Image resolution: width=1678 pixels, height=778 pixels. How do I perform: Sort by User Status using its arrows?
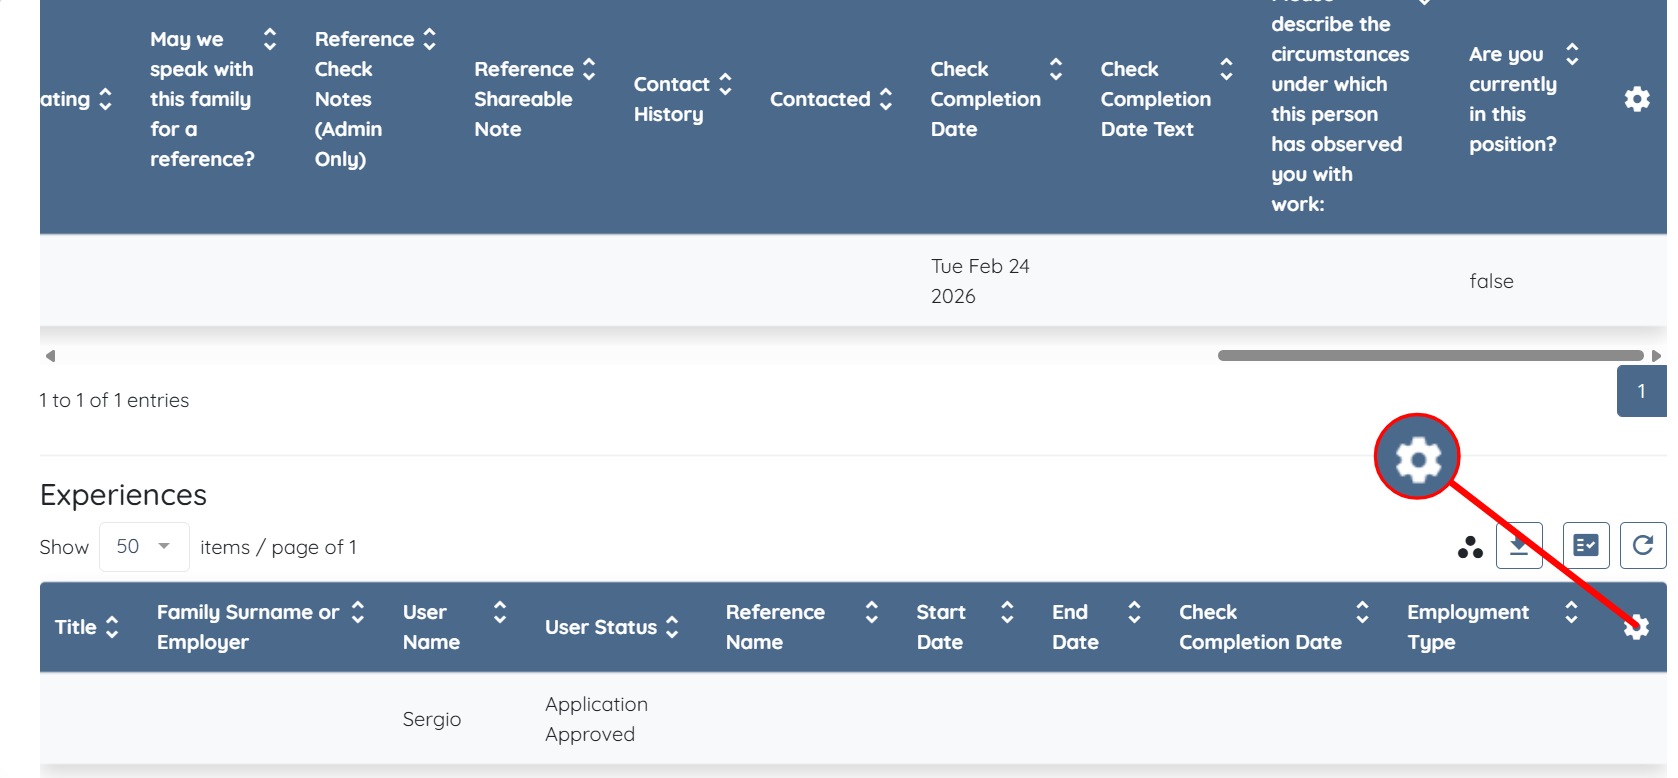672,627
